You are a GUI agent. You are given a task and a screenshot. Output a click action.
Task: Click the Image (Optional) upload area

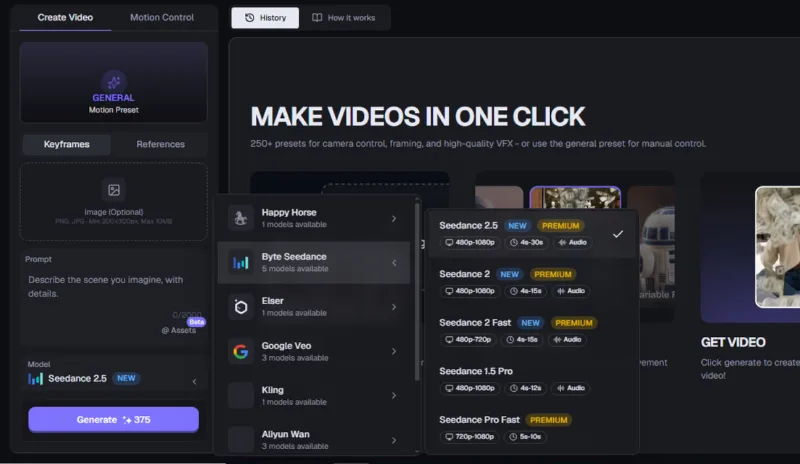pos(114,202)
